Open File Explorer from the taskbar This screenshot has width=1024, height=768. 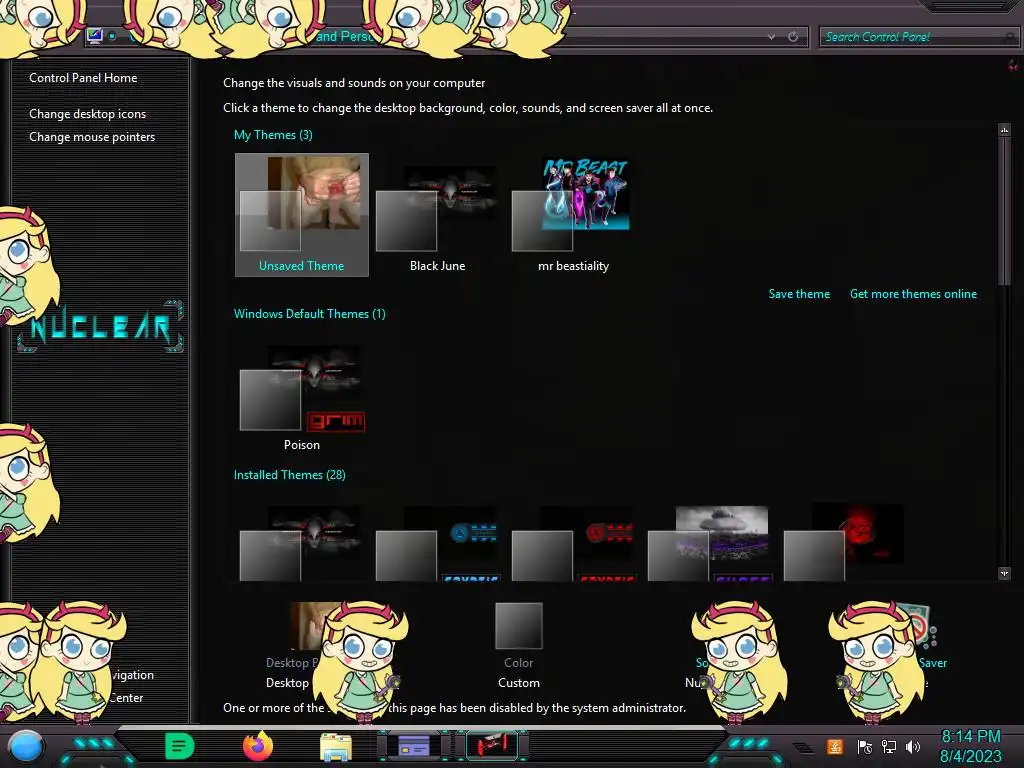tap(336, 746)
